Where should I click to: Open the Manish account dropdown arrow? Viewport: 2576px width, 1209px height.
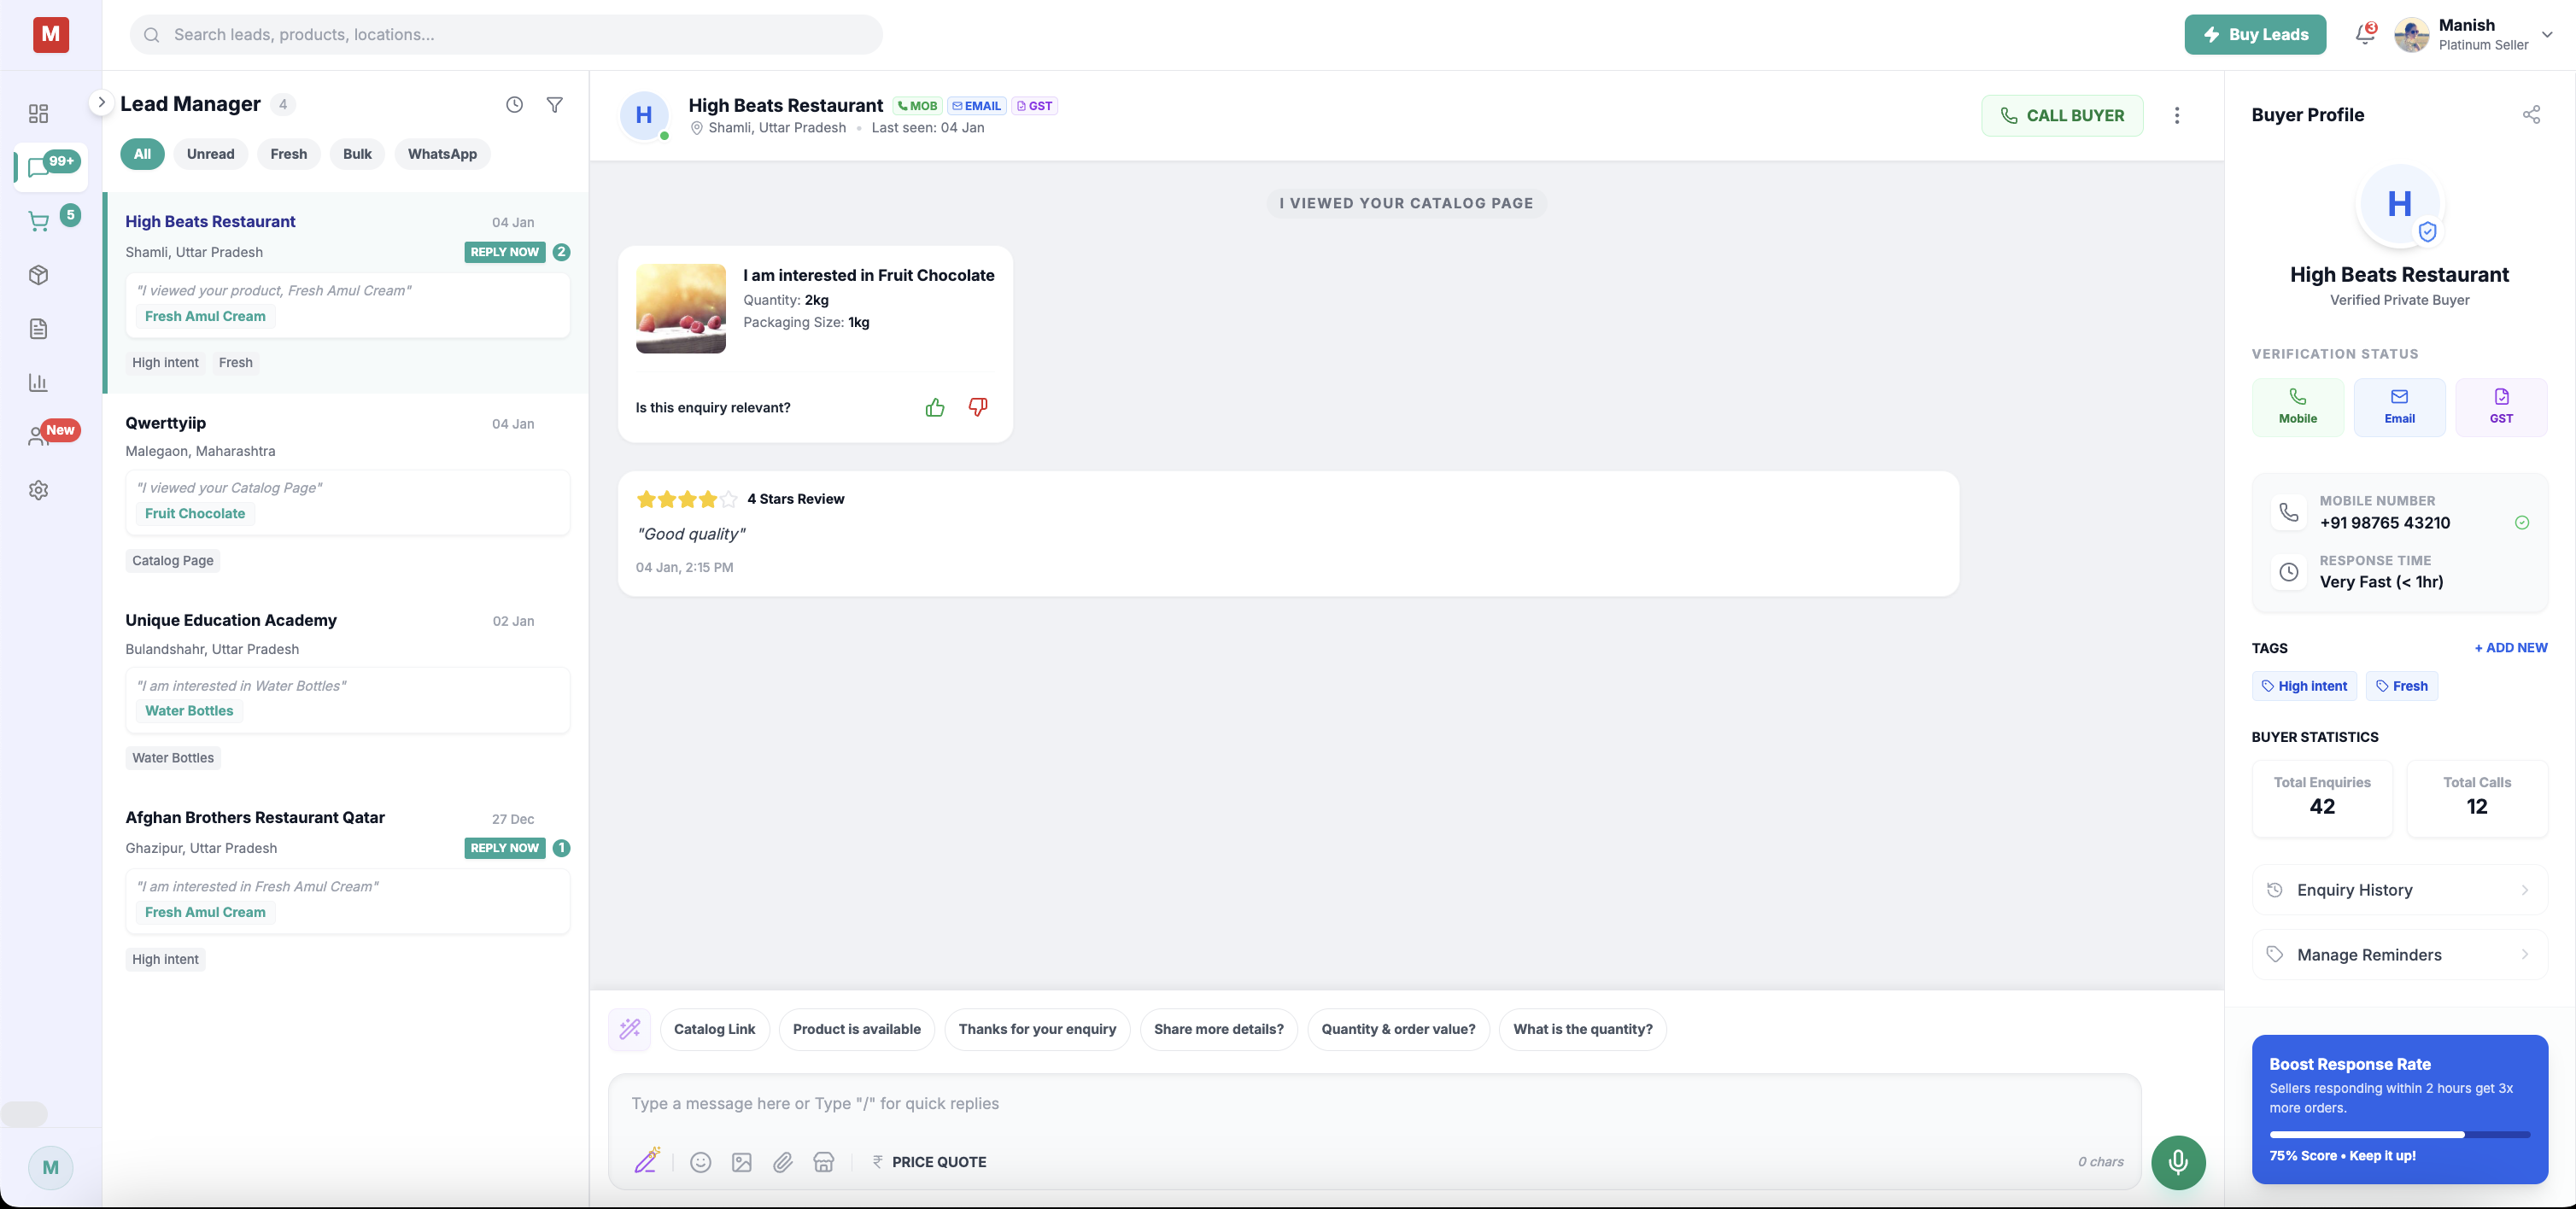click(2547, 34)
